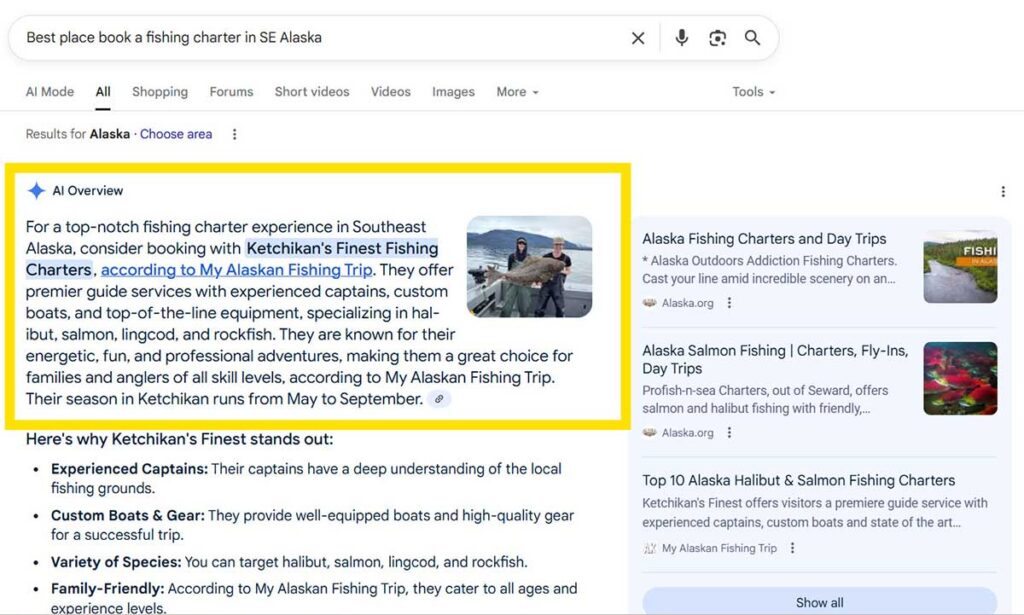Clear the search query with the X icon
Screen dimensions: 1024x615
pyautogui.click(x=638, y=37)
